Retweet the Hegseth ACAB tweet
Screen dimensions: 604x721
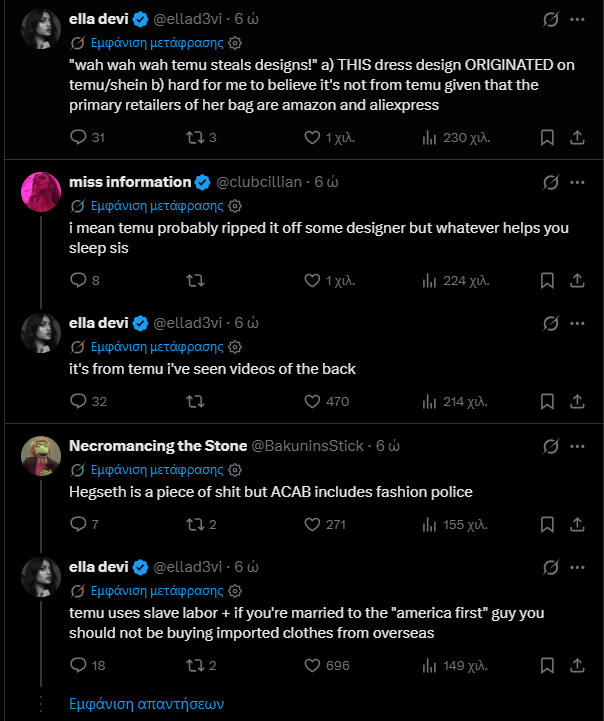(196, 524)
